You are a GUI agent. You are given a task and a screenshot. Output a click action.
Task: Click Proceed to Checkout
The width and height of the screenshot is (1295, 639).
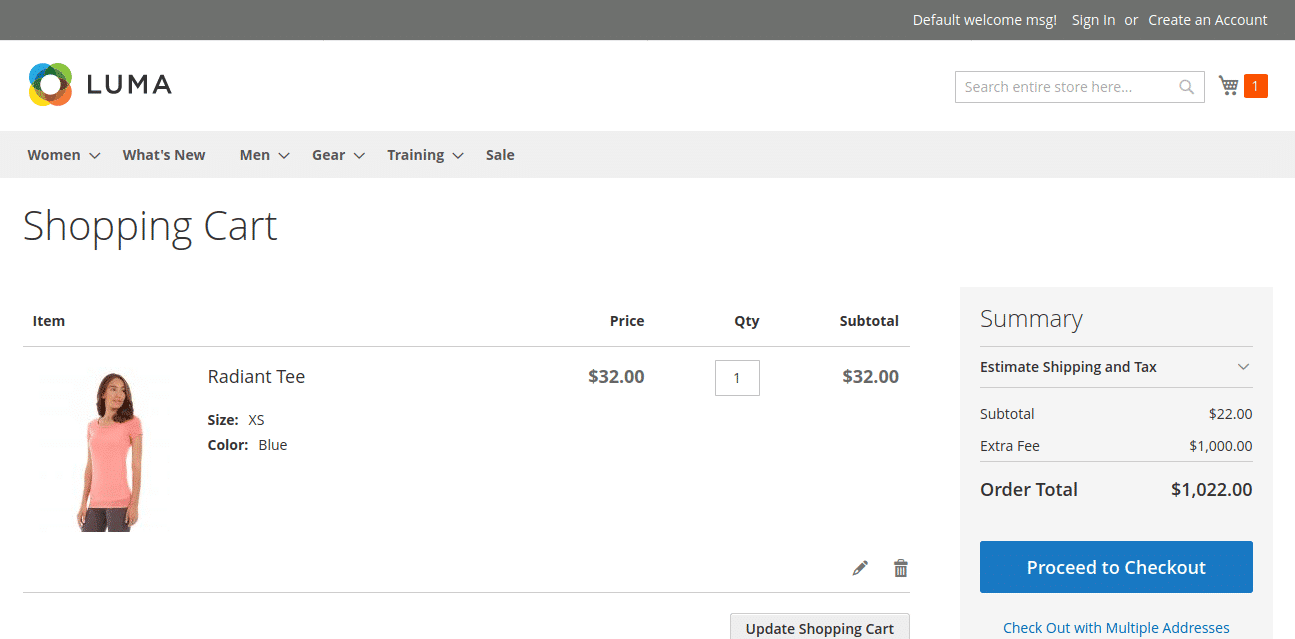click(1115, 567)
